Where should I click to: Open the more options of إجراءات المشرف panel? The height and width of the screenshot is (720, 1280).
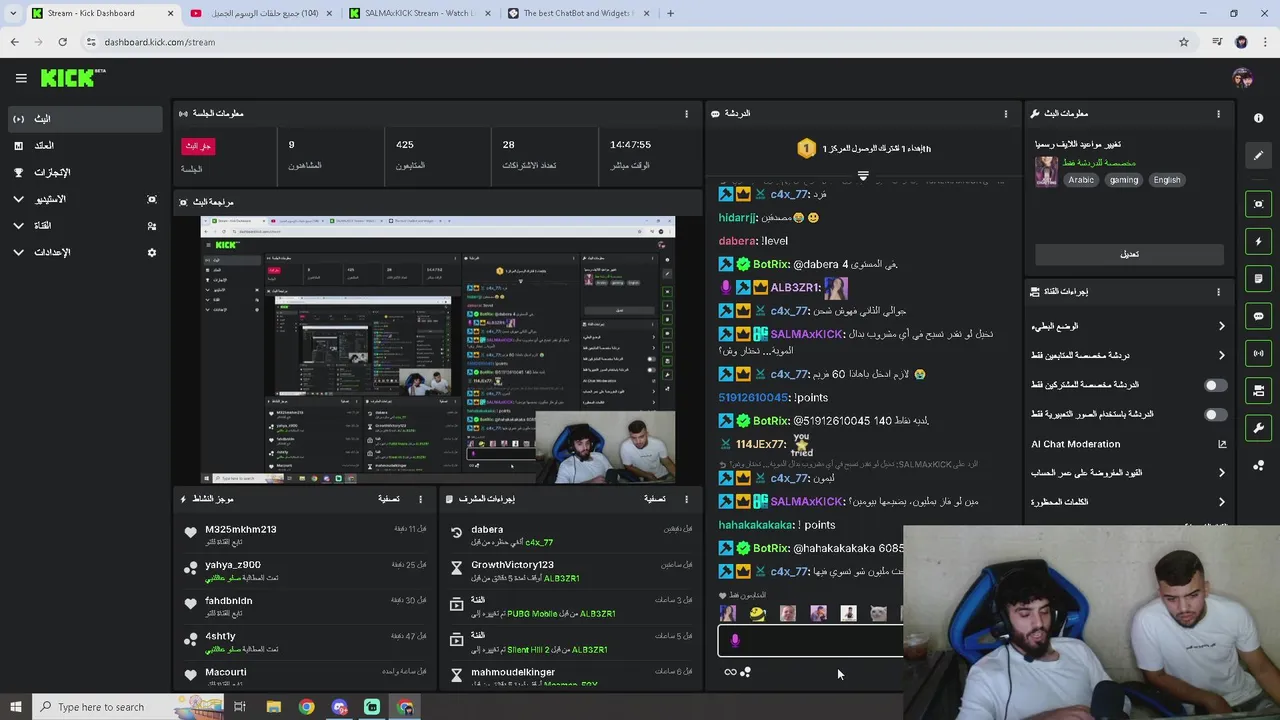[686, 499]
